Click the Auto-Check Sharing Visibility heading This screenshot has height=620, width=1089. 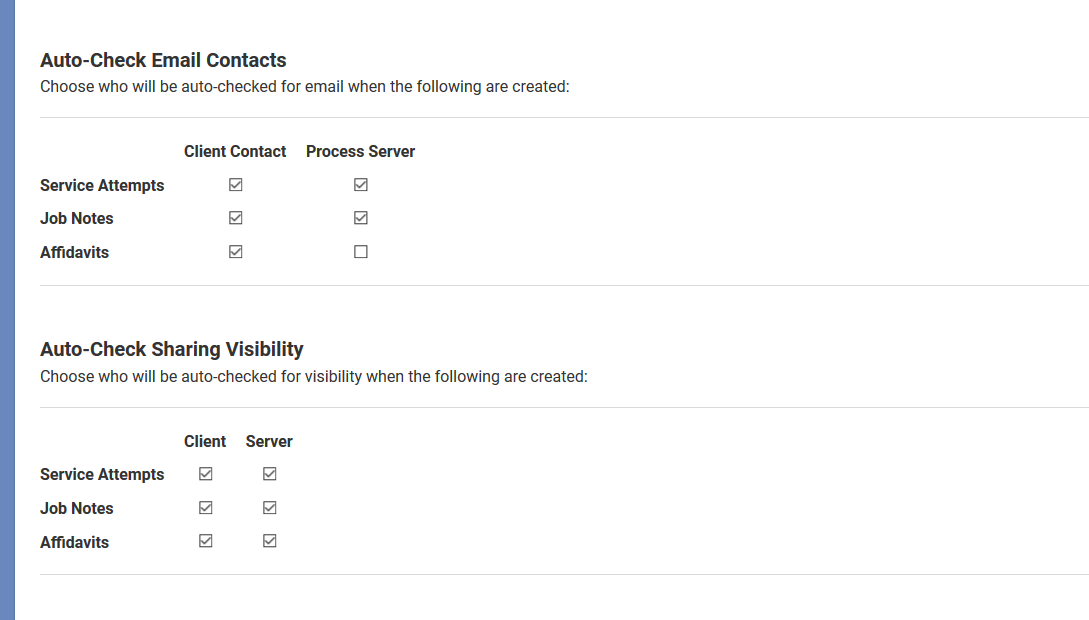click(x=171, y=349)
